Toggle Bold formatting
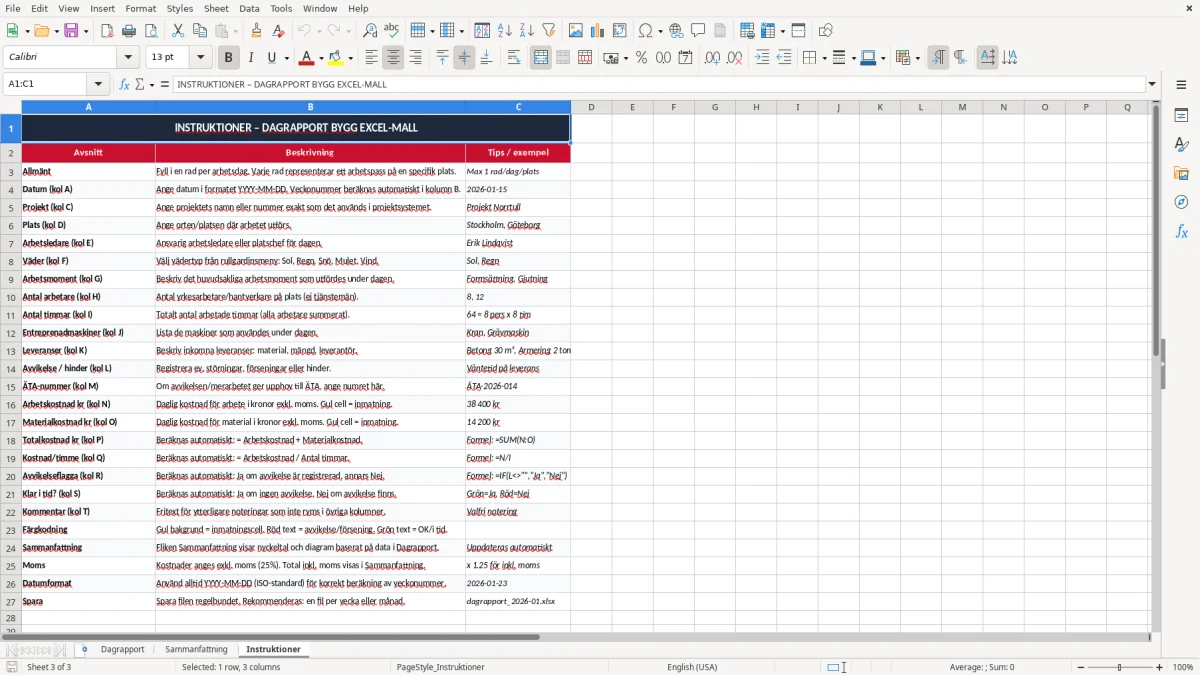Screen dimensions: 1200x675 (228, 58)
